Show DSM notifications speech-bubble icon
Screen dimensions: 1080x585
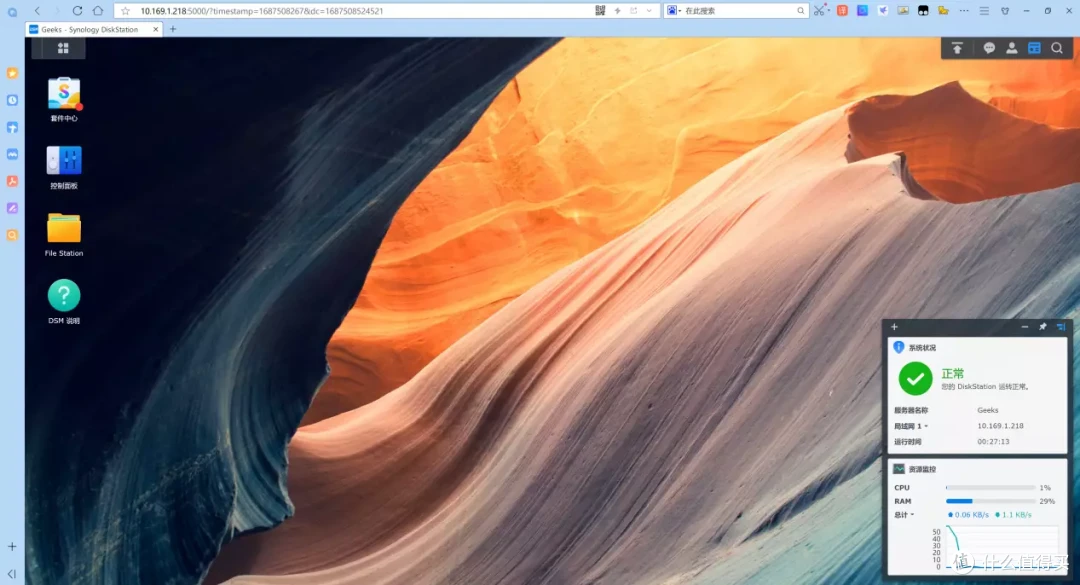point(989,48)
